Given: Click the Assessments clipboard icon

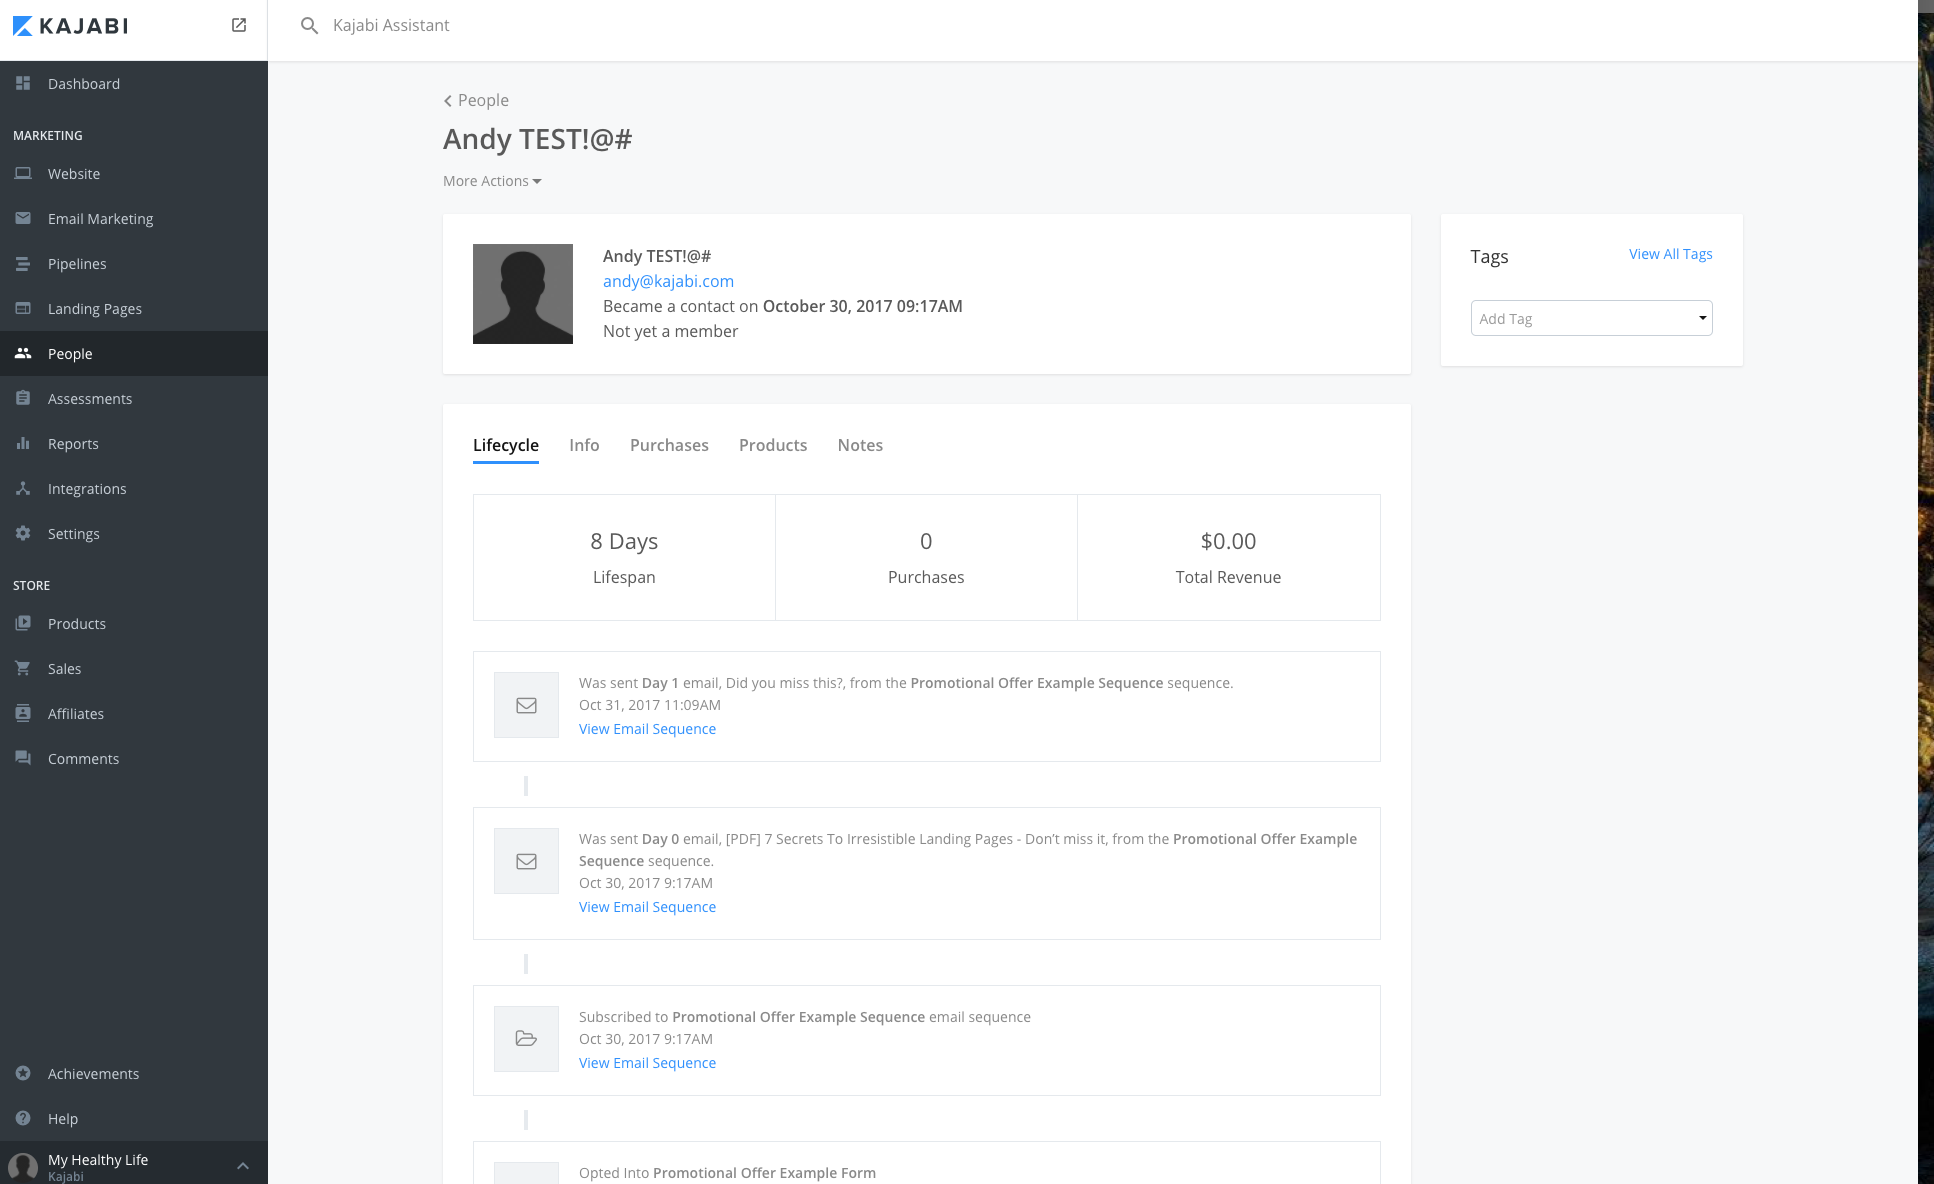Looking at the screenshot, I should coord(23,398).
